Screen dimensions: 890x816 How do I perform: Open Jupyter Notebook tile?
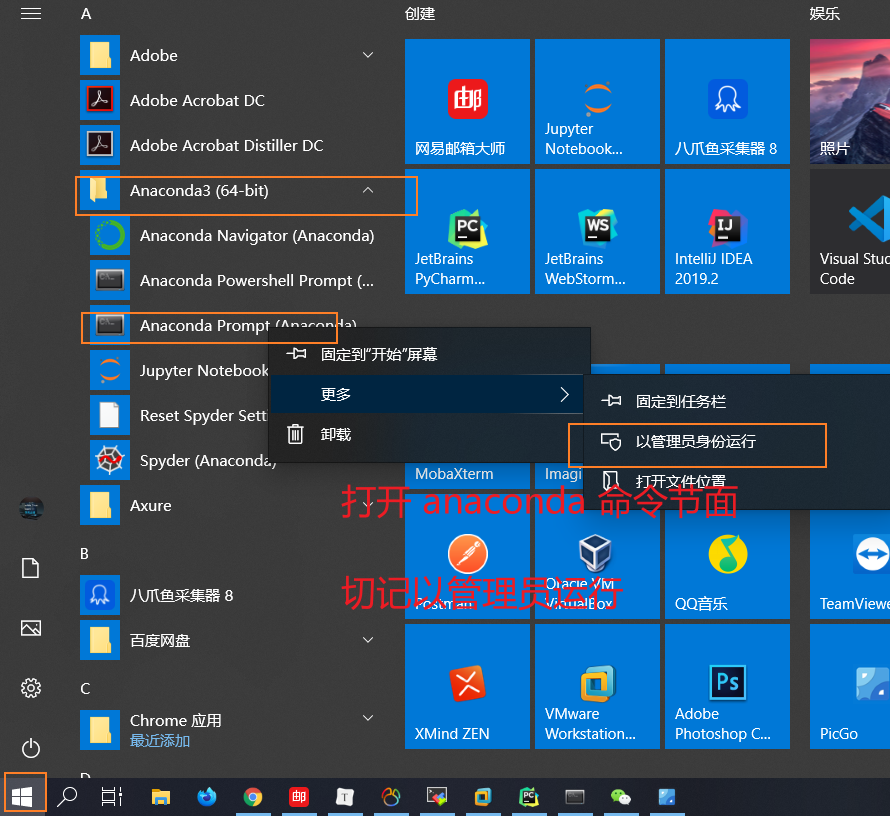[597, 102]
